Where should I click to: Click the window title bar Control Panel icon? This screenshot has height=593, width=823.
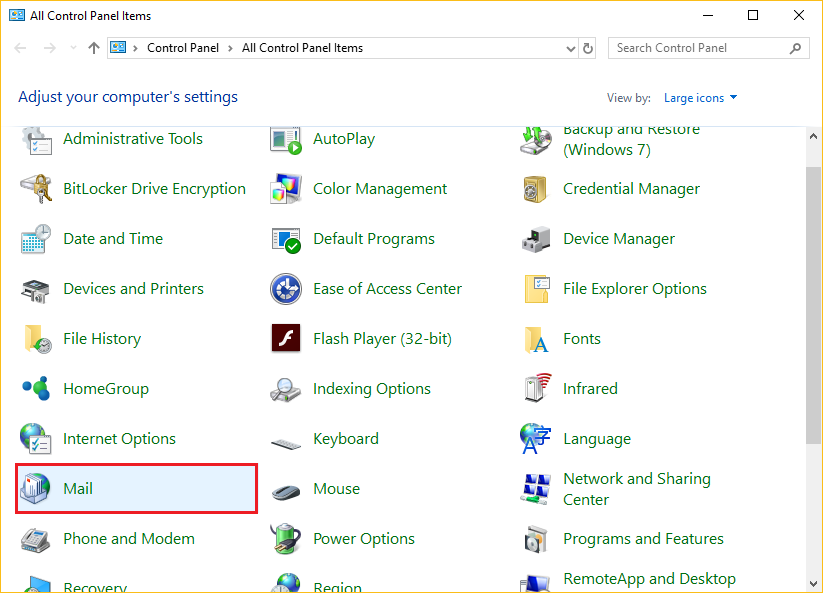pyautogui.click(x=17, y=15)
